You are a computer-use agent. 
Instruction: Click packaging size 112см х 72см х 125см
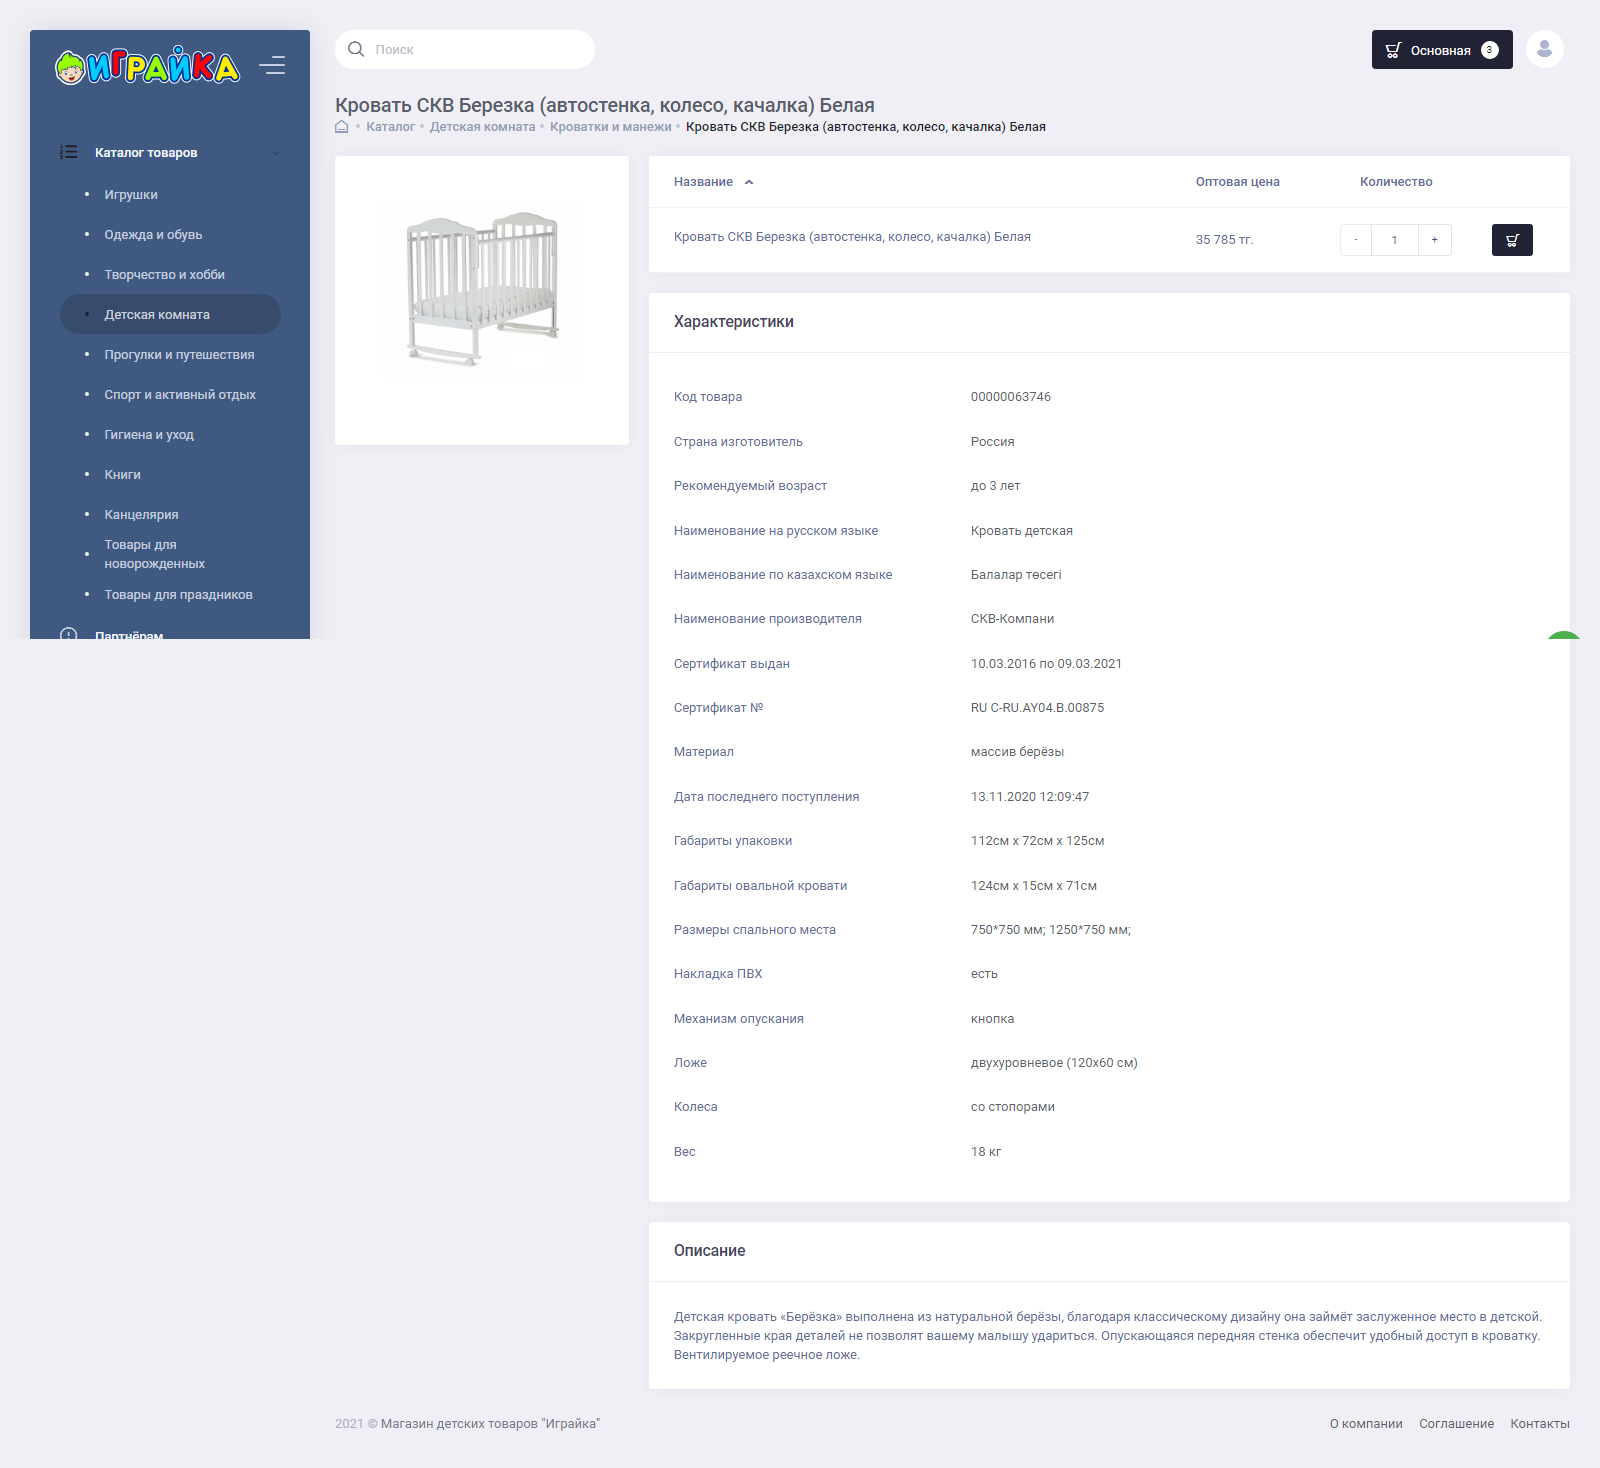(x=1038, y=841)
